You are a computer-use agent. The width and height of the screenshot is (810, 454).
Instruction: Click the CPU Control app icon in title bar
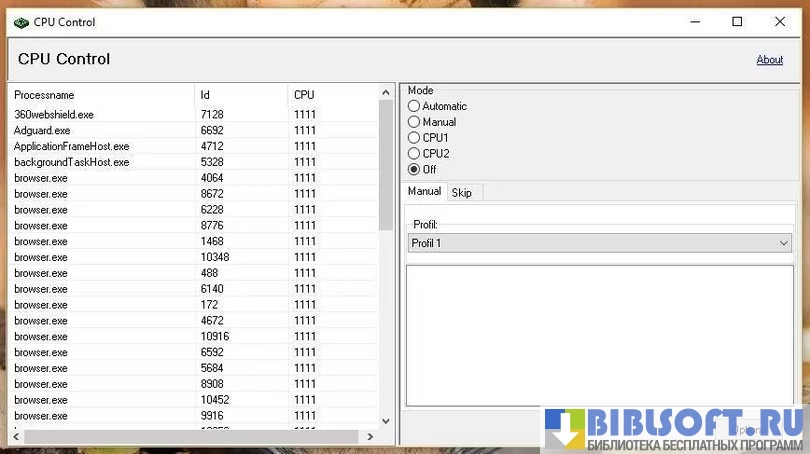pyautogui.click(x=21, y=22)
